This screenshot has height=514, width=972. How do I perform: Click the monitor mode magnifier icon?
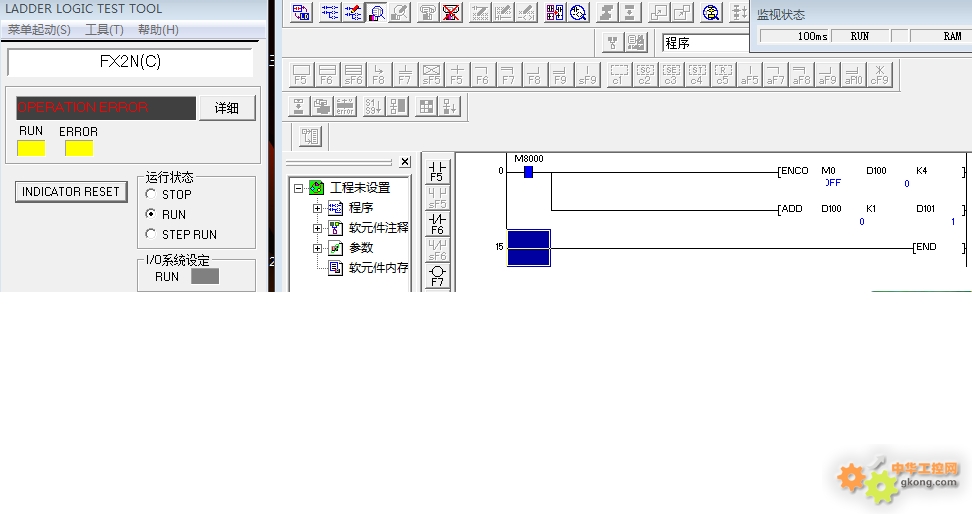pos(377,13)
